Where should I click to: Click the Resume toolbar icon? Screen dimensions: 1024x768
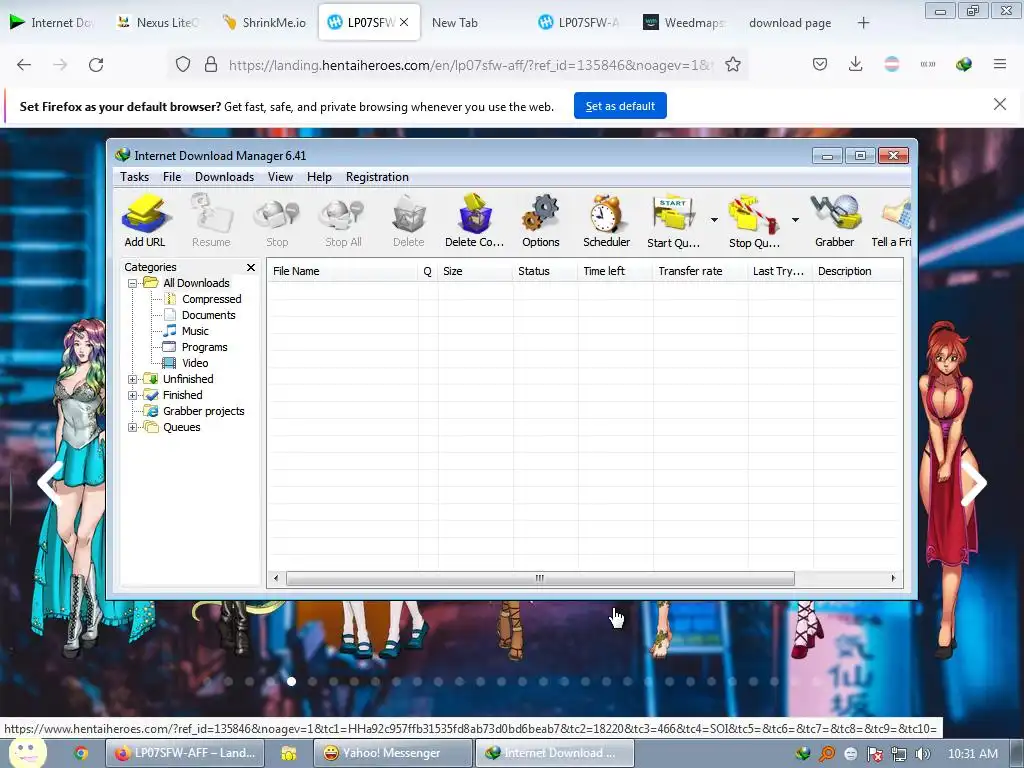[211, 221]
